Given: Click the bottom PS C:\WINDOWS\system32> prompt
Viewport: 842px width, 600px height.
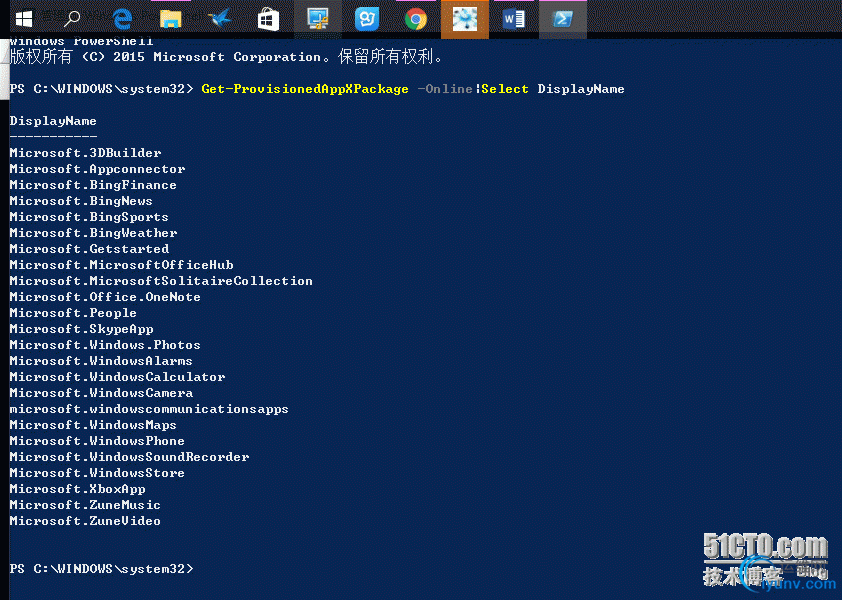Looking at the screenshot, I should 101,569.
